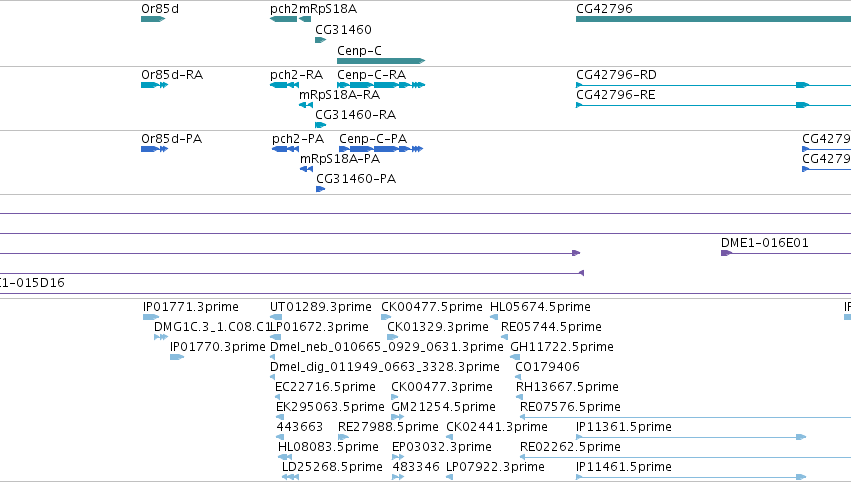Viewport: 851px width, 482px height.
Task: Click EST IP11461.5prime
Action: [624, 468]
